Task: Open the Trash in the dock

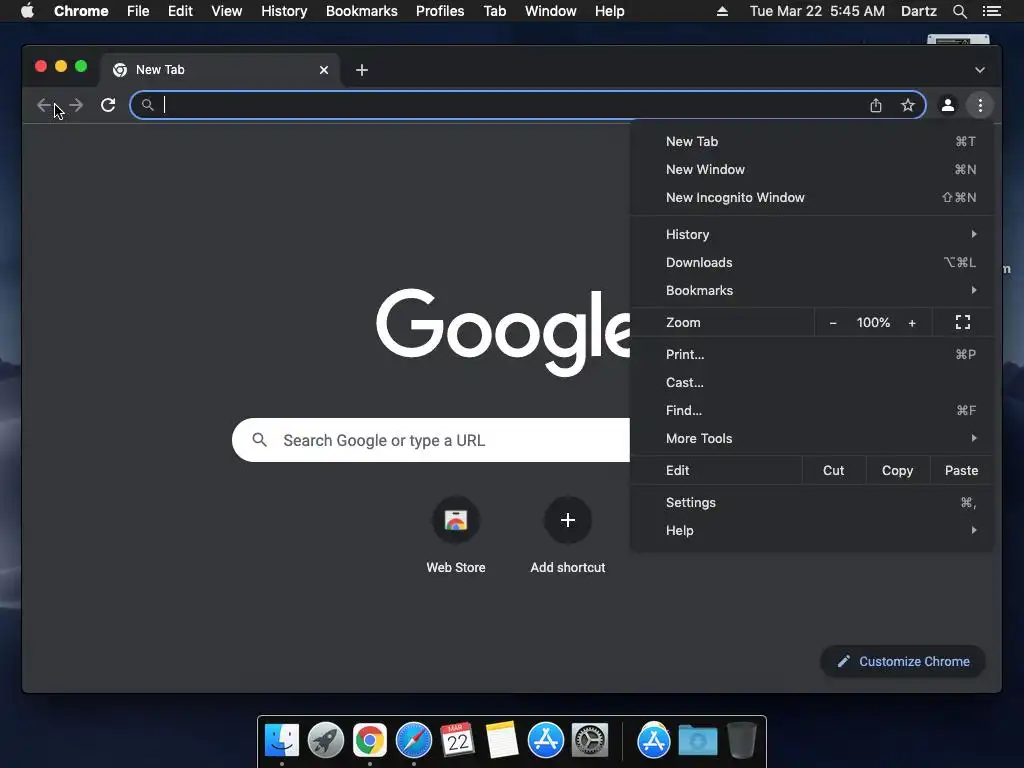Action: pos(741,740)
